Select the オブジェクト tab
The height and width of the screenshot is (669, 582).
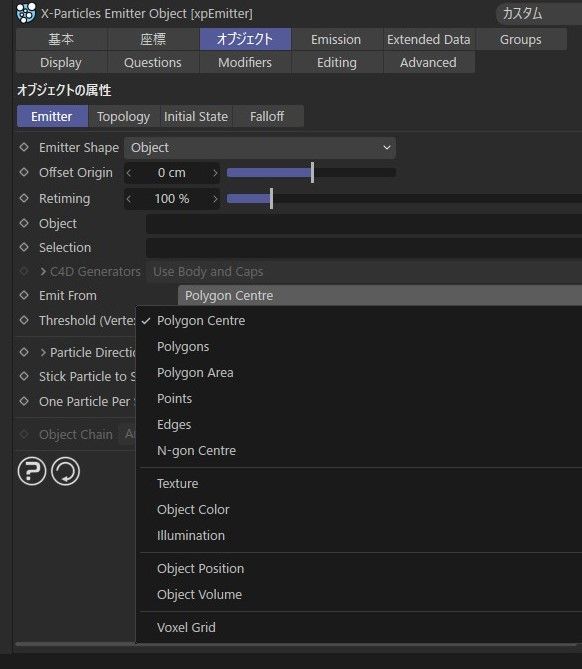click(x=245, y=39)
